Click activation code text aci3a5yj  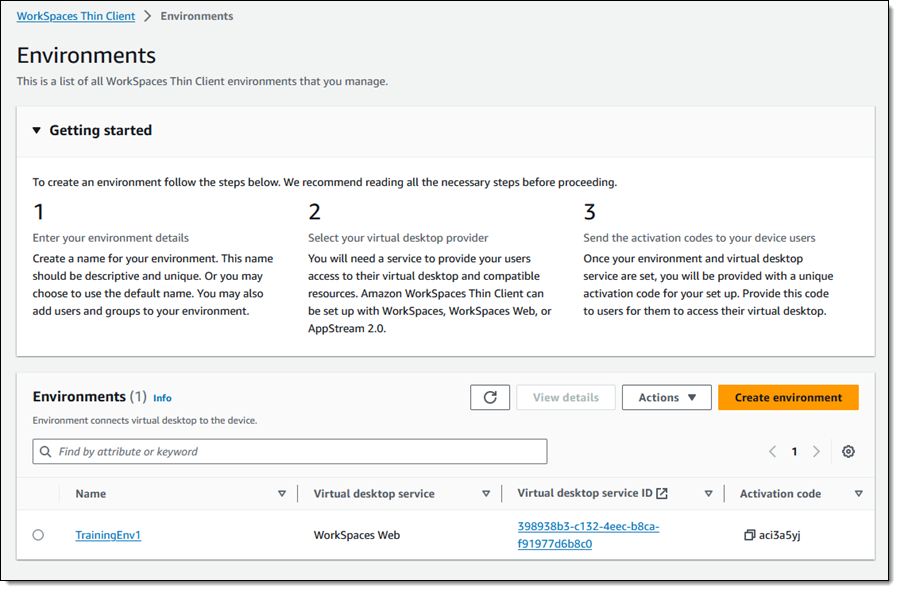[779, 535]
